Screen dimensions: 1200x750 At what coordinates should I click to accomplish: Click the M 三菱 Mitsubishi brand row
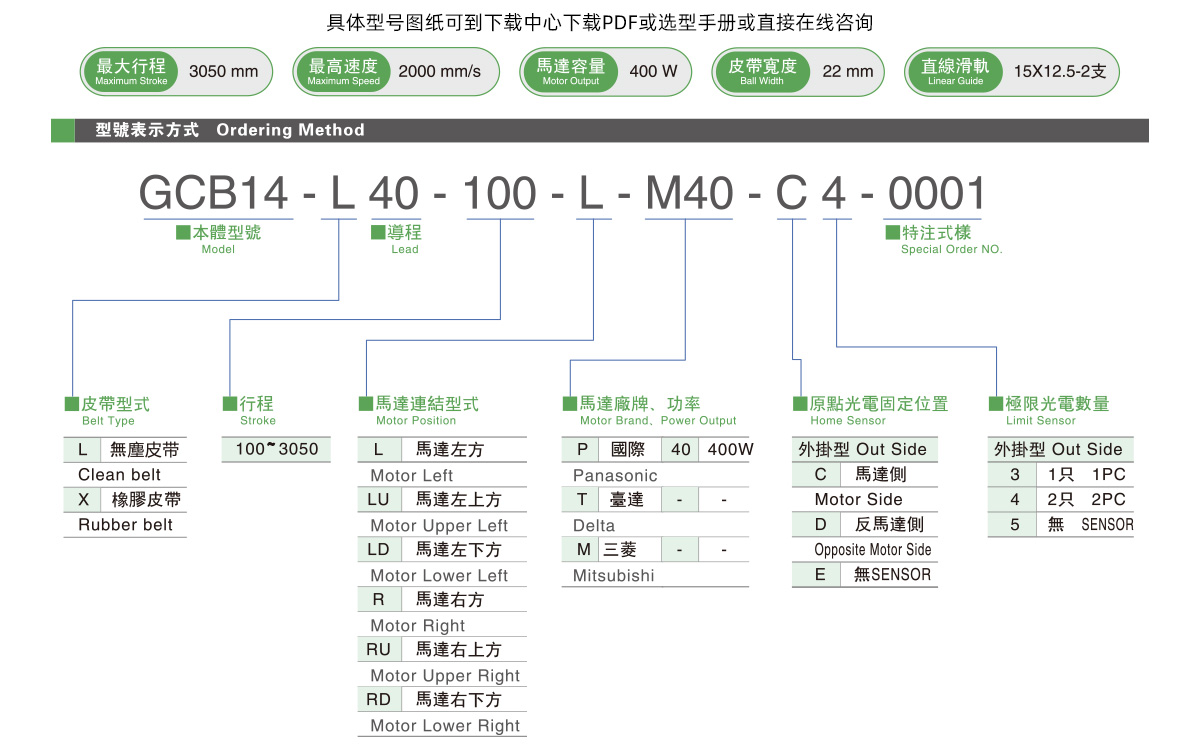655,549
